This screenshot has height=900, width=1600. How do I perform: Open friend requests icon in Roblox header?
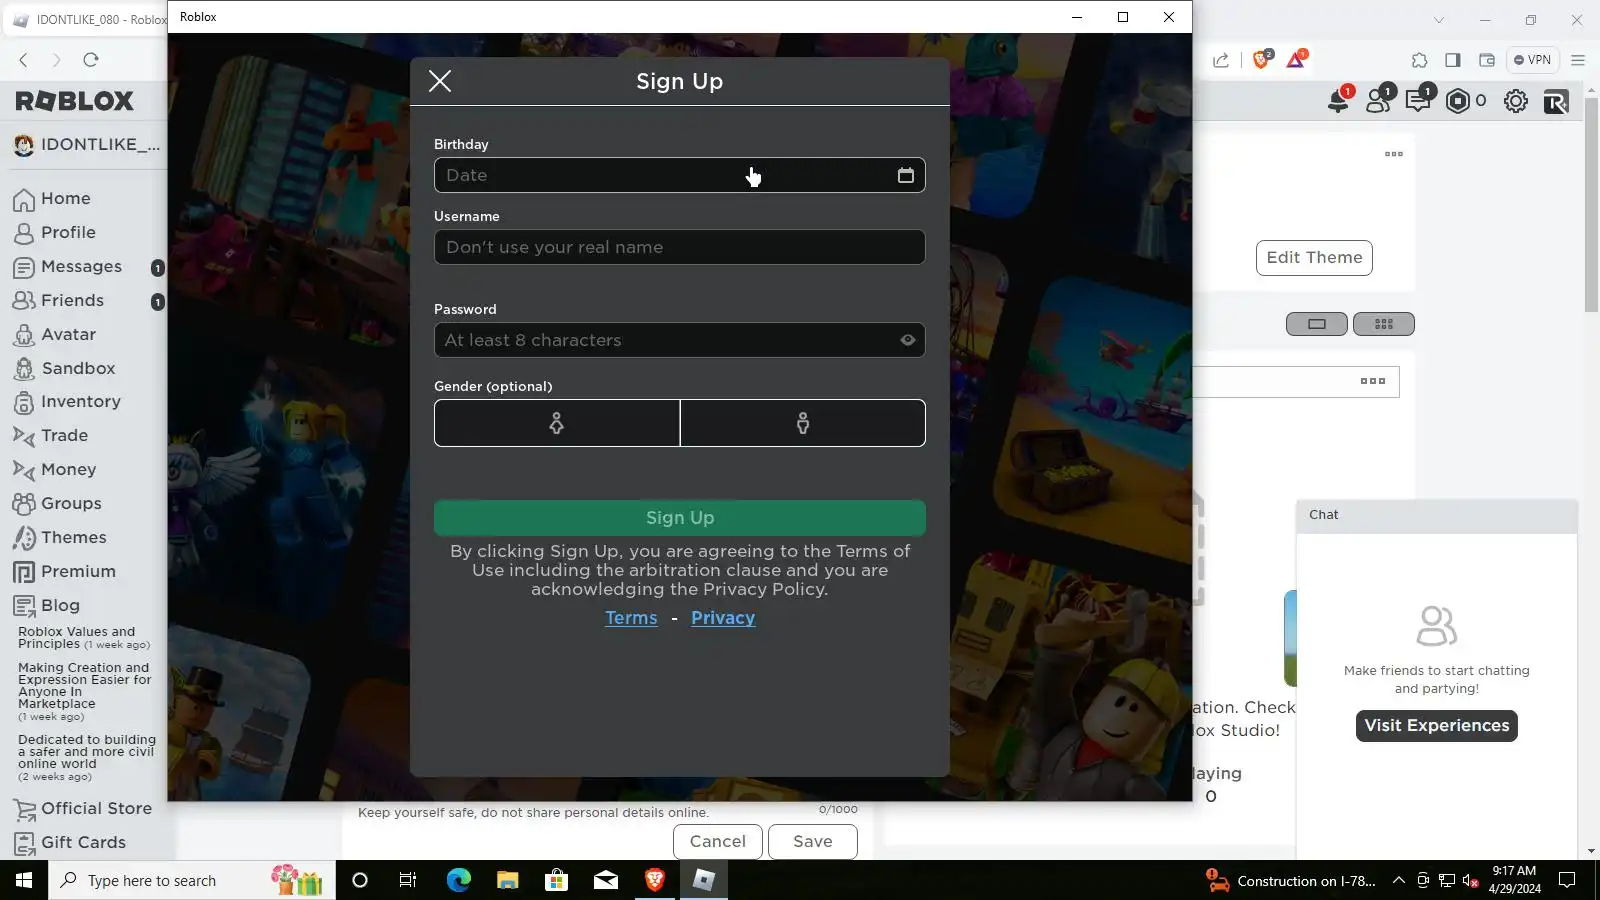(1379, 101)
